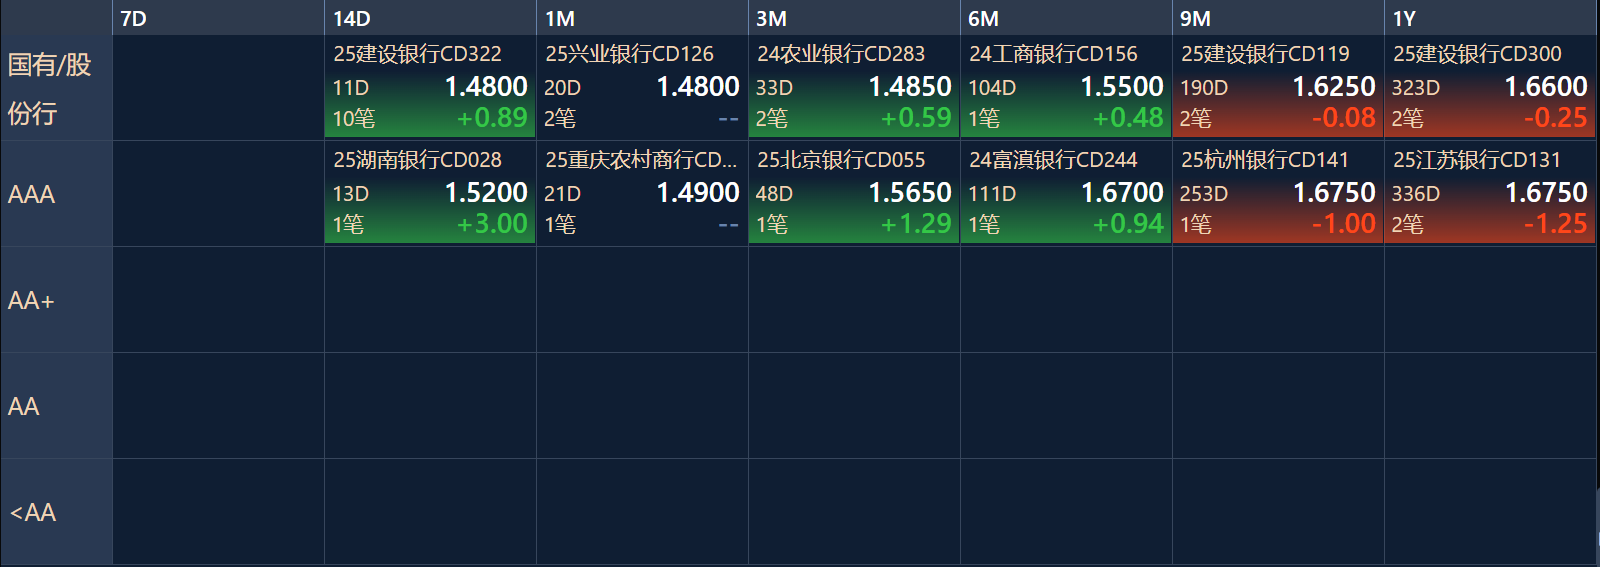Click the -0.25 change value
Screen dimensions: 1600x567
[x=1556, y=118]
